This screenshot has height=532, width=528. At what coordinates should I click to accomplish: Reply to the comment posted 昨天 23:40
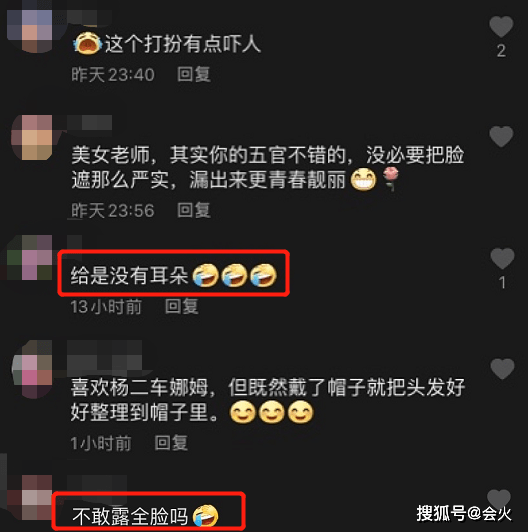point(194,74)
